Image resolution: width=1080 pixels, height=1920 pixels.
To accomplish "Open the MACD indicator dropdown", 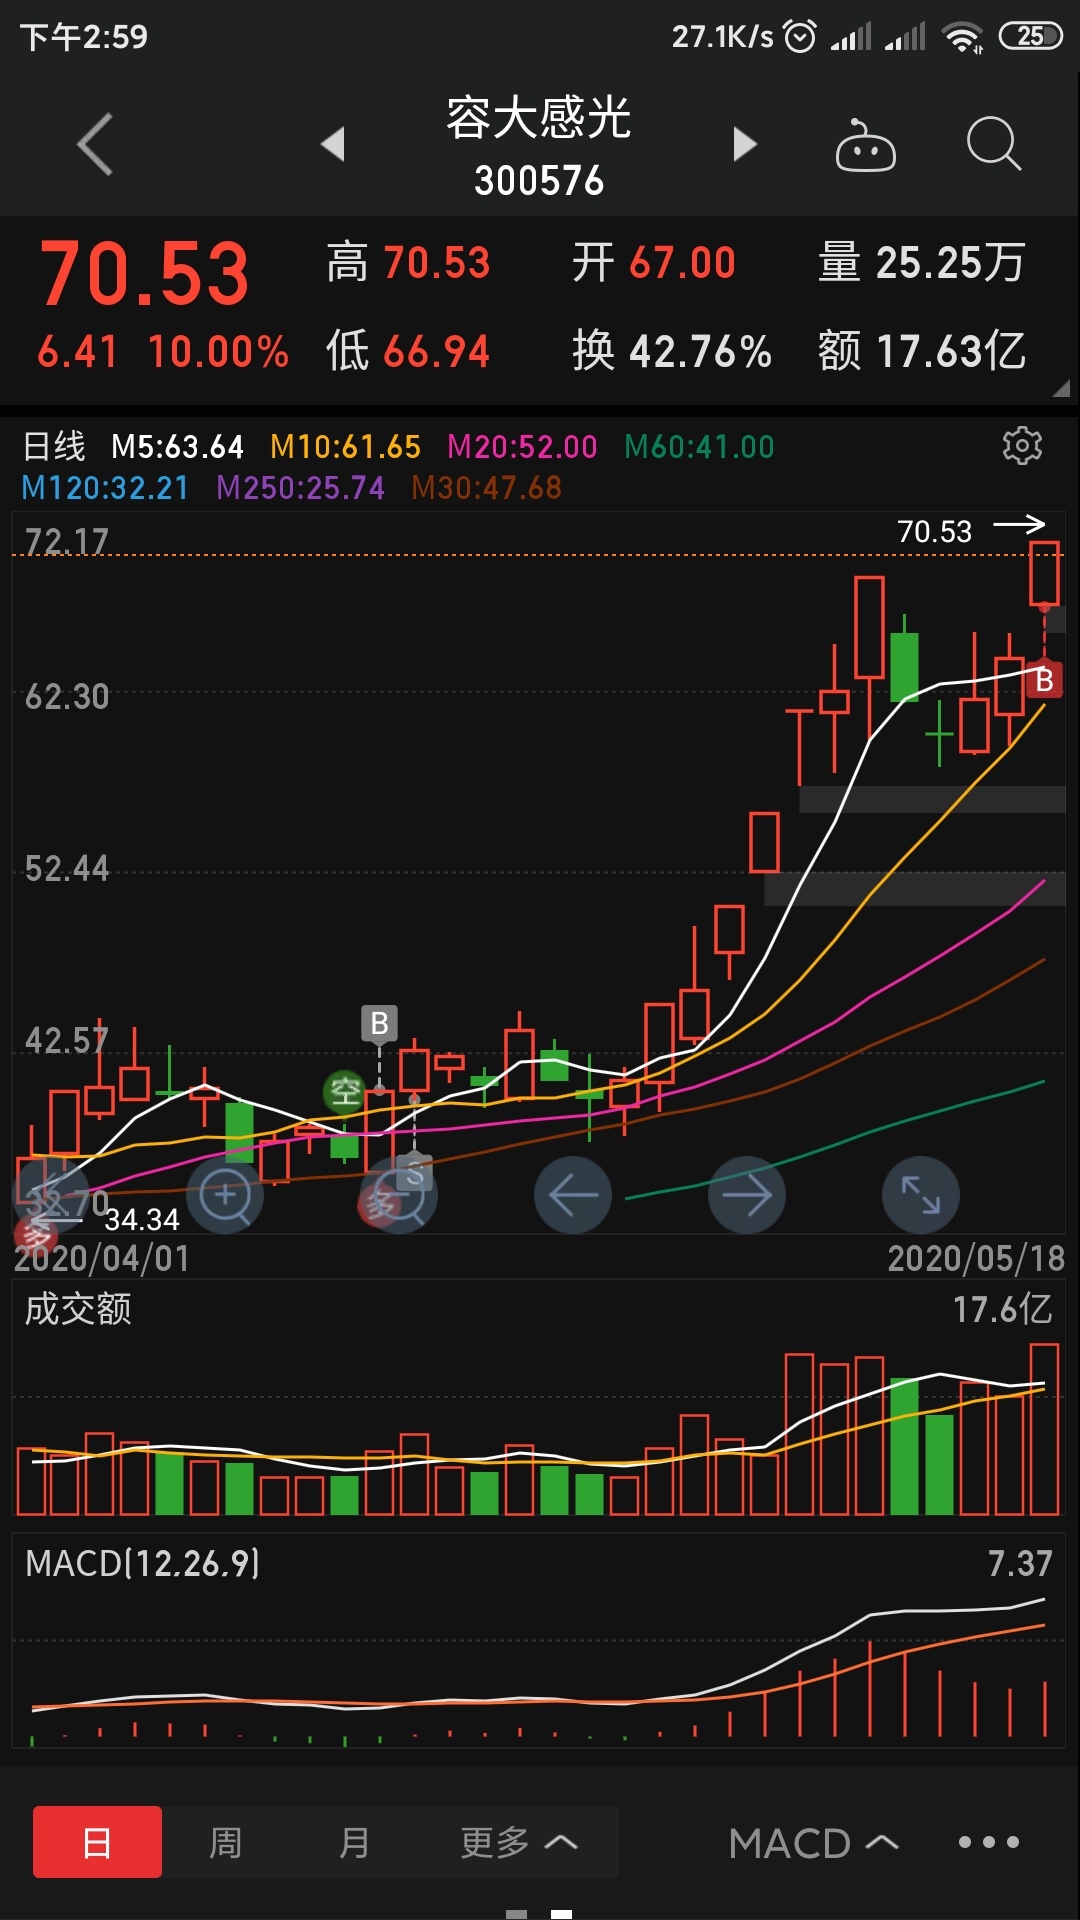I will tap(812, 1843).
